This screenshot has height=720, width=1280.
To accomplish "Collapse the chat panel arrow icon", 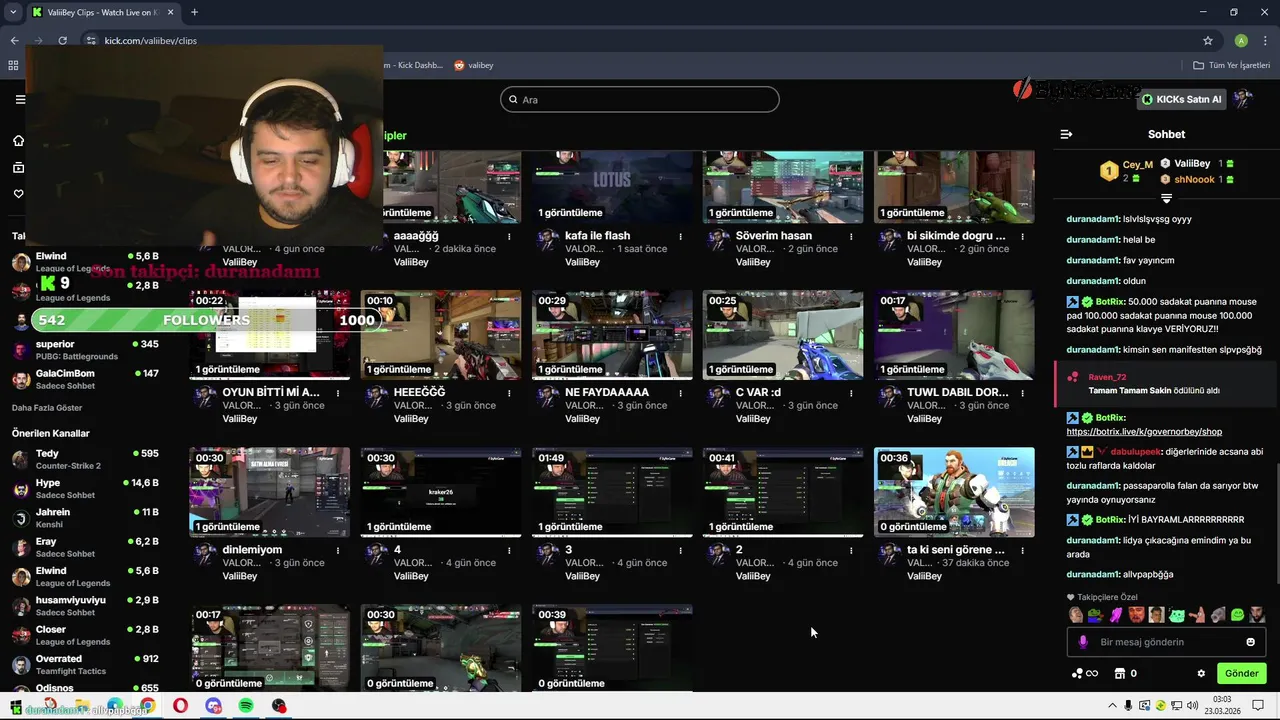I will click(1066, 134).
